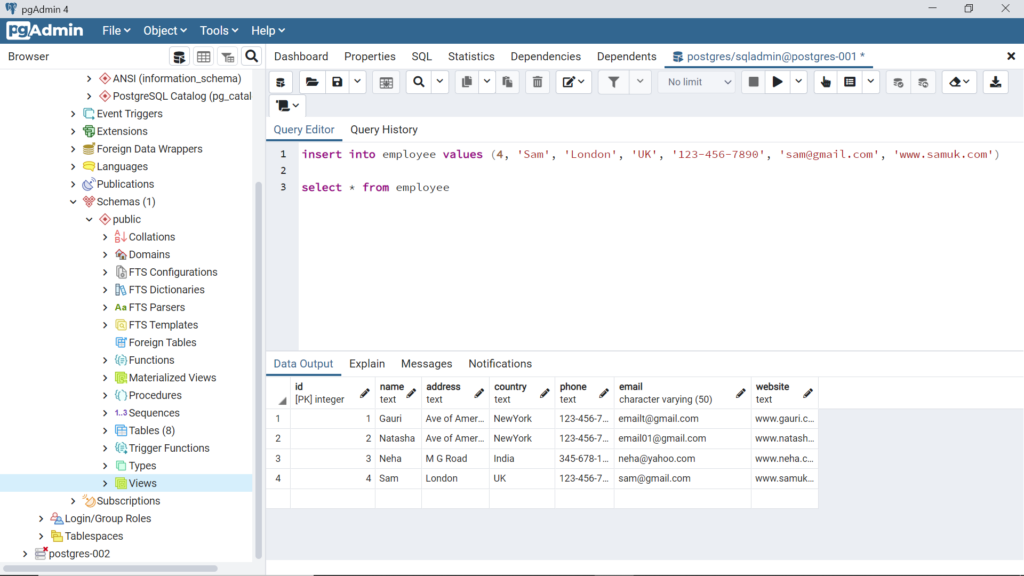
Task: Open the File menu
Action: [116, 31]
